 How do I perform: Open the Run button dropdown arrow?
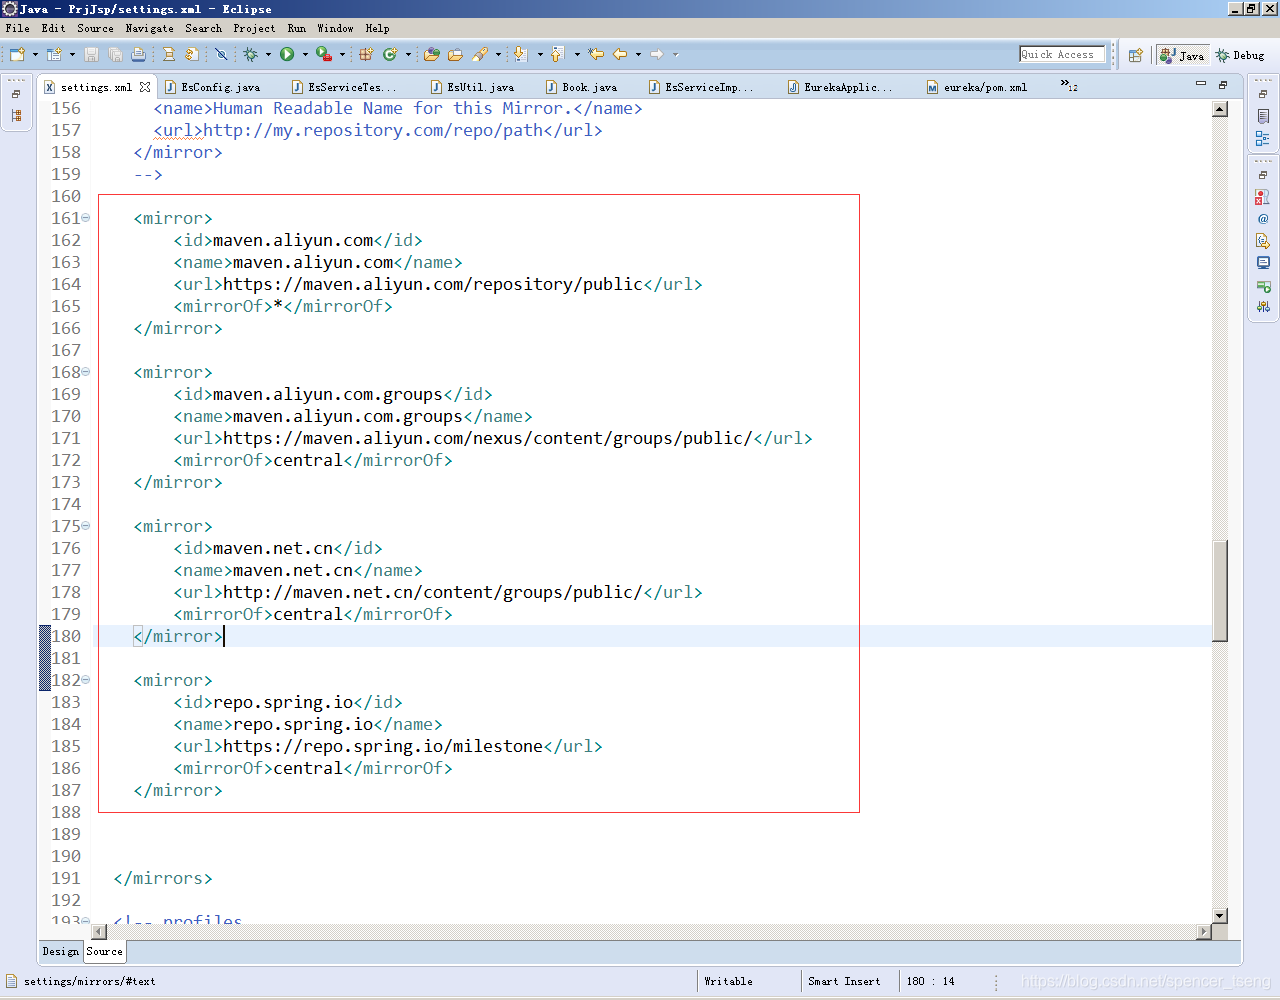(305, 55)
